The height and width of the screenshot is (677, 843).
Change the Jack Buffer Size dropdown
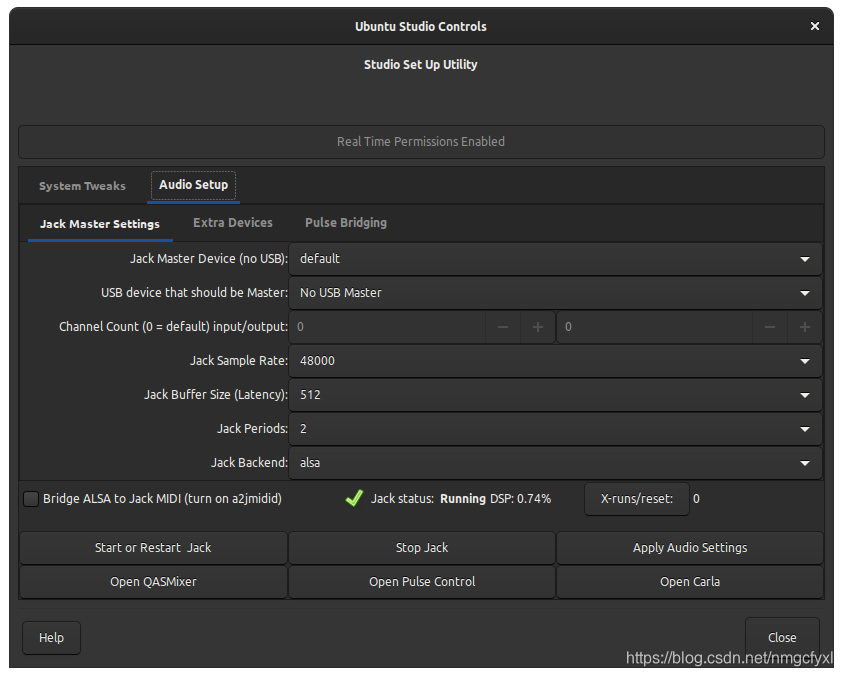[x=555, y=395]
